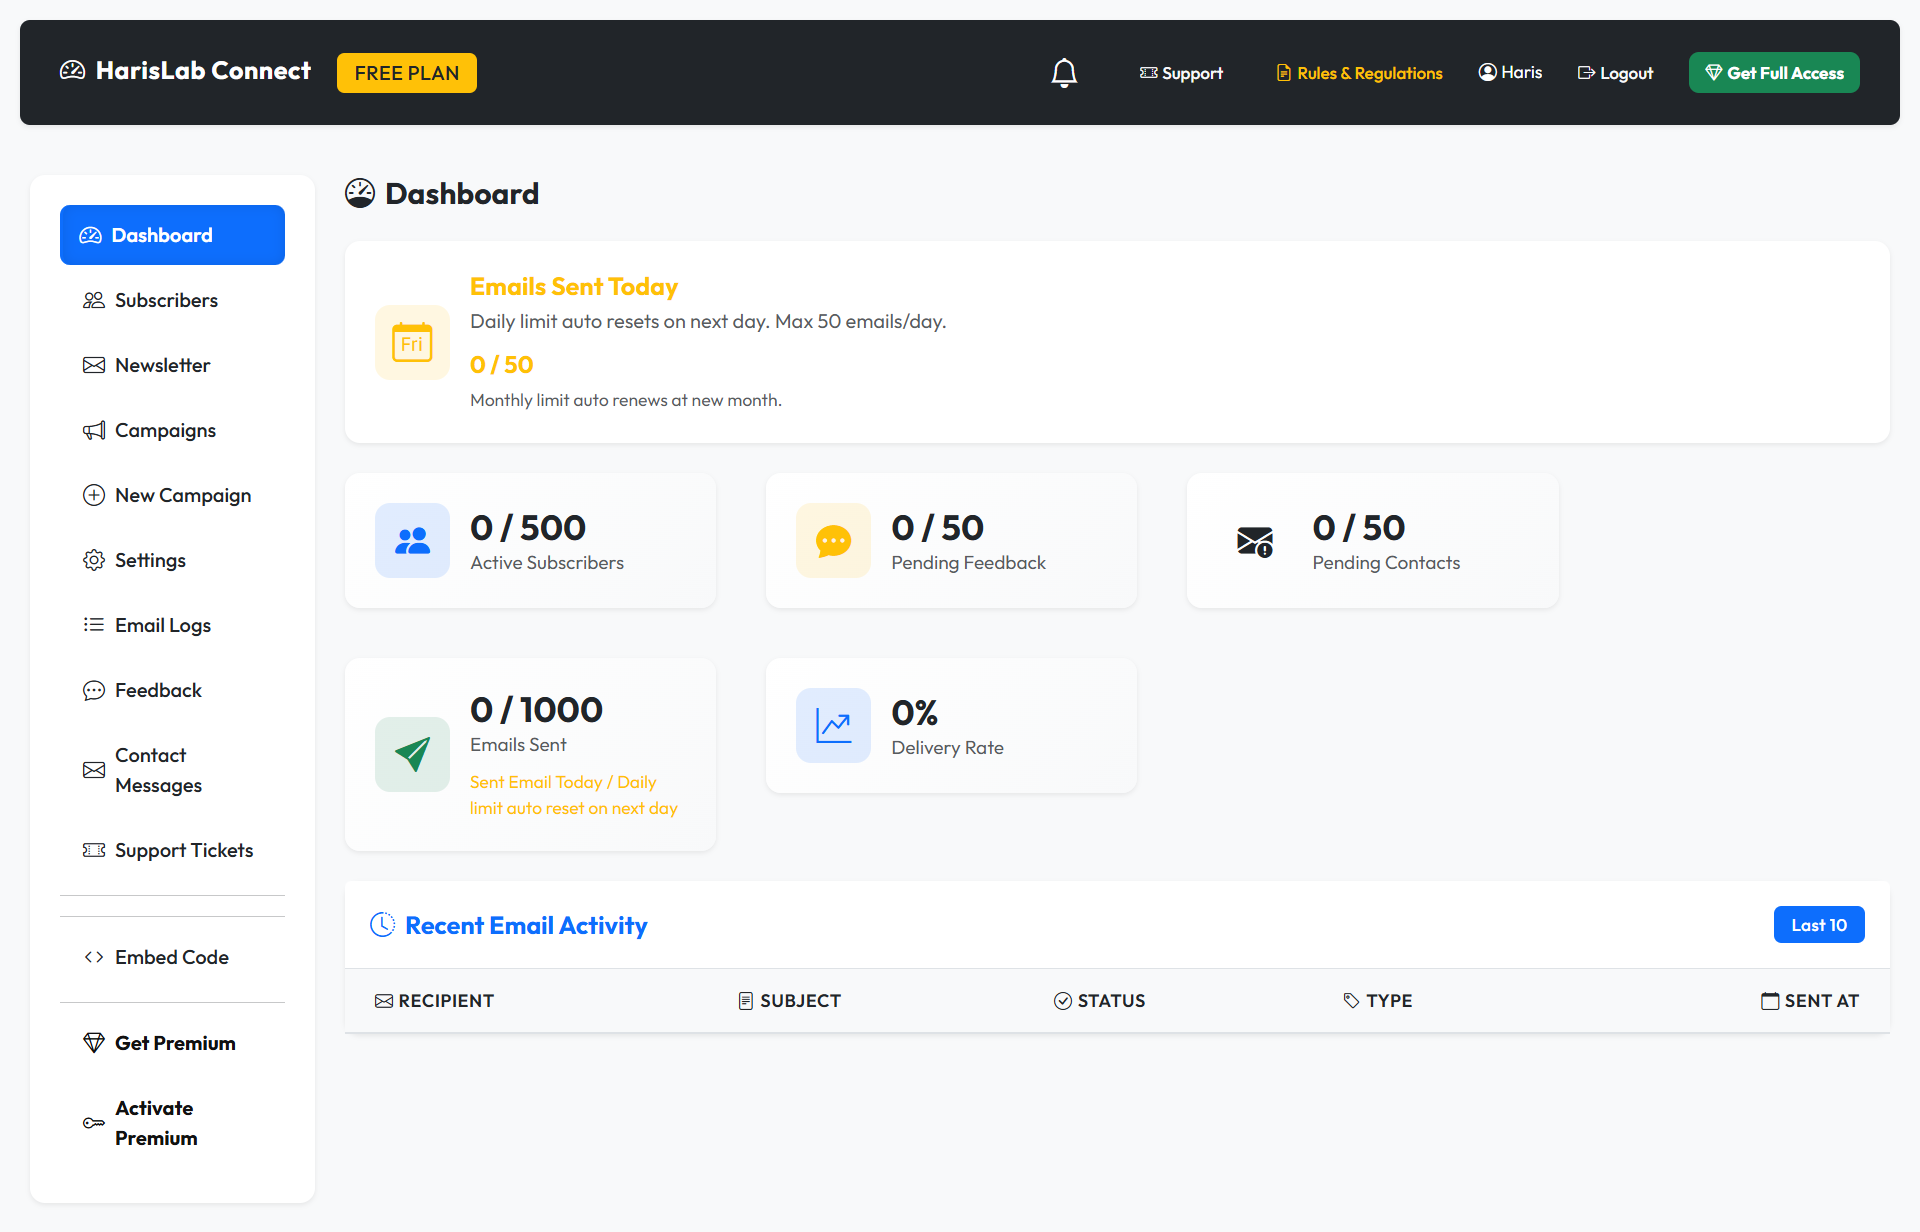1920x1232 pixels.
Task: Click the HarisLab Connect logo icon
Action: pos(73,71)
